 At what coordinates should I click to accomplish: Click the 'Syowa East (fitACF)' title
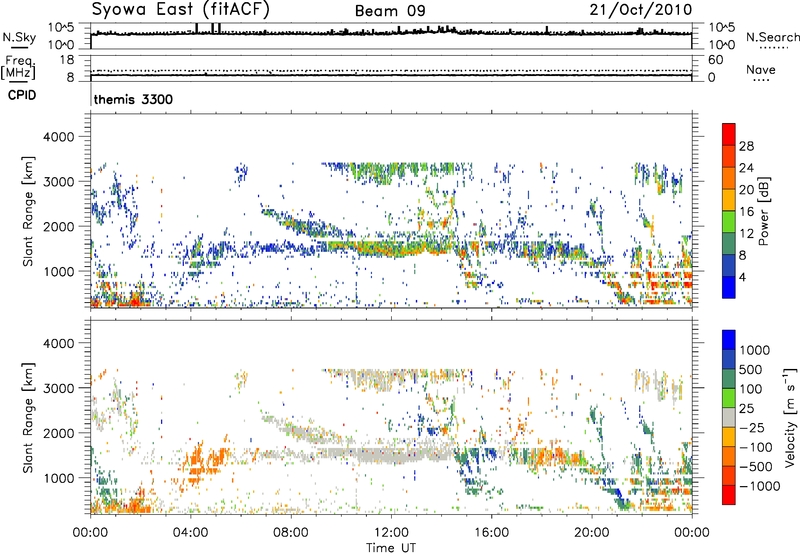click(180, 9)
